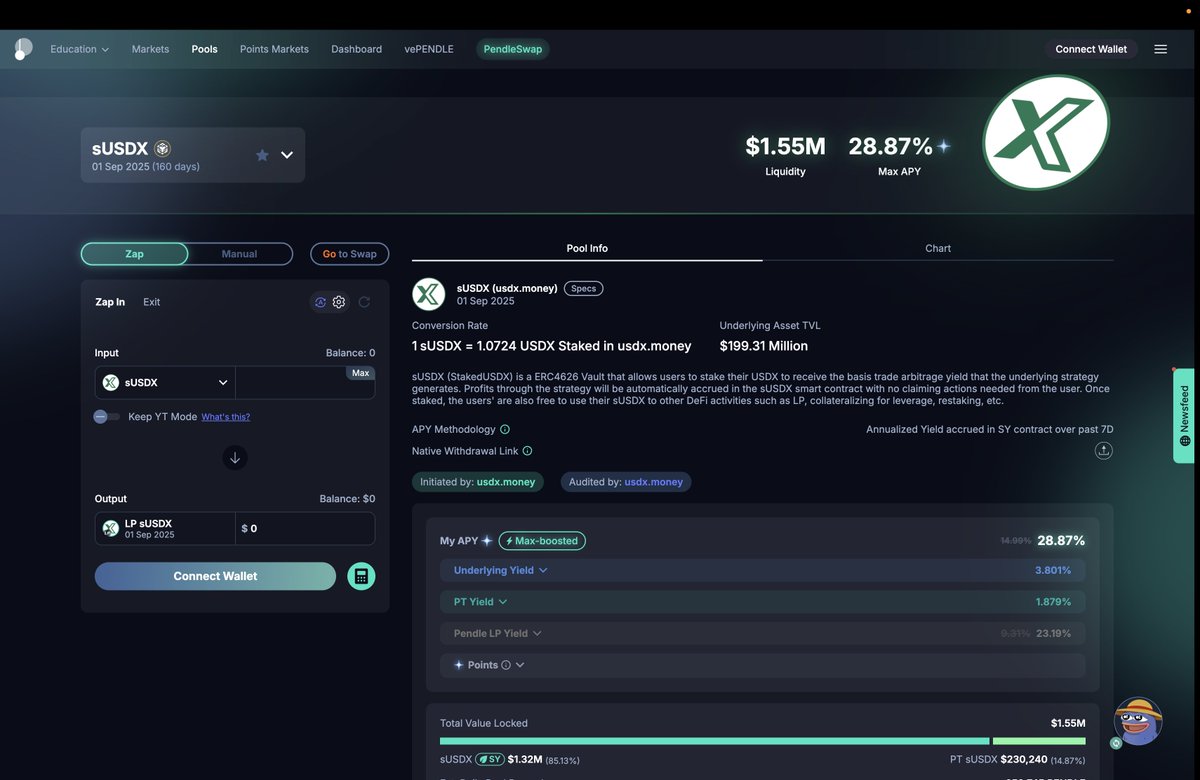Expand the PT Yield row
1200x780 pixels.
pyautogui.click(x=762, y=602)
